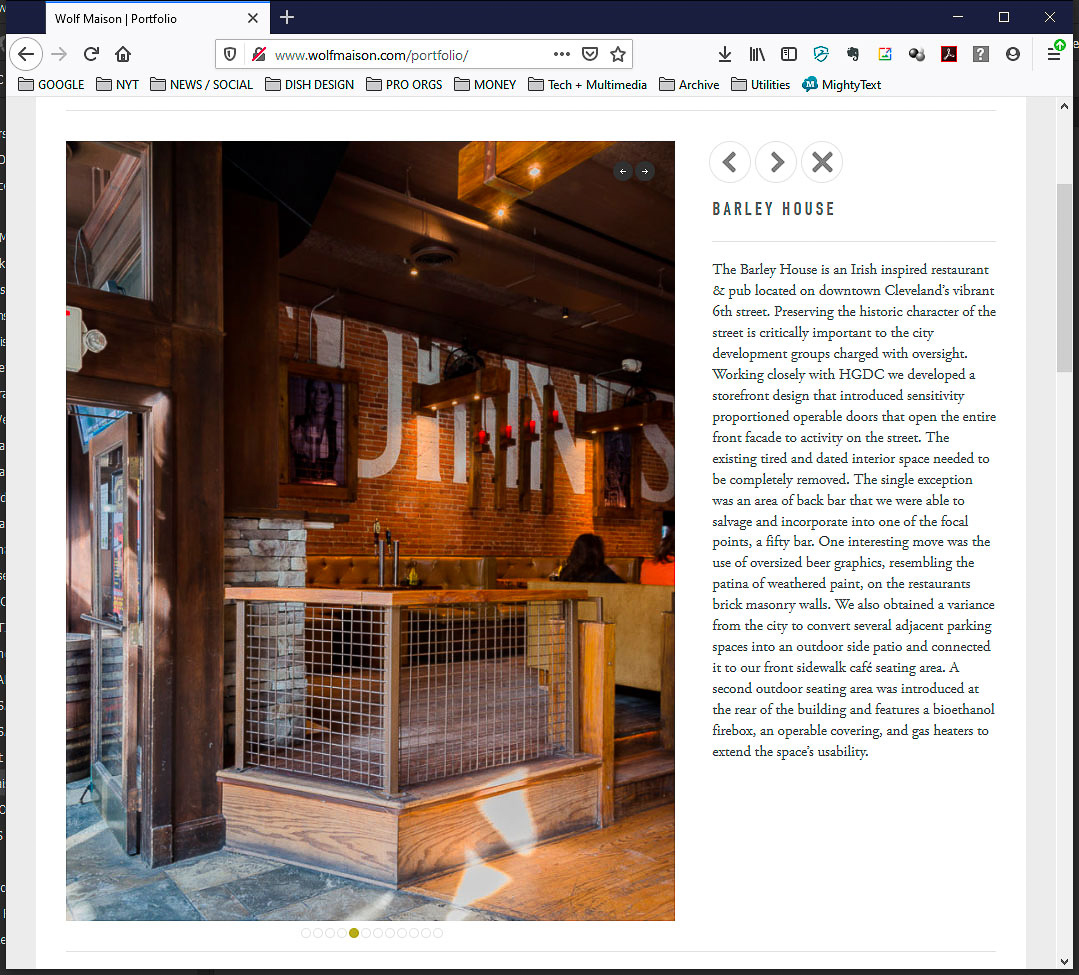Open the Downloads panel
The width and height of the screenshot is (1079, 975).
(x=725, y=54)
